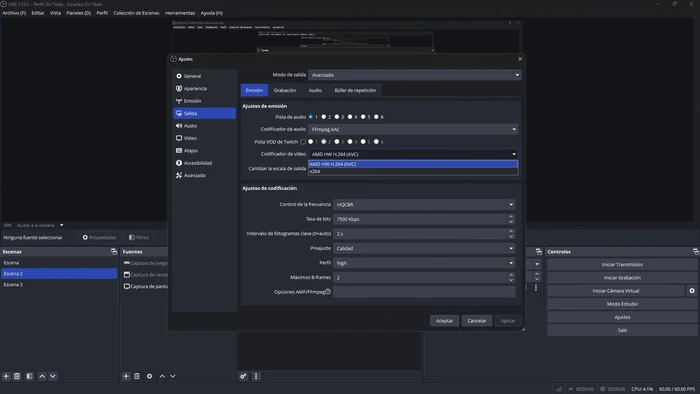Select Captura de pantalla source row
The width and height of the screenshot is (700, 394).
click(146, 286)
